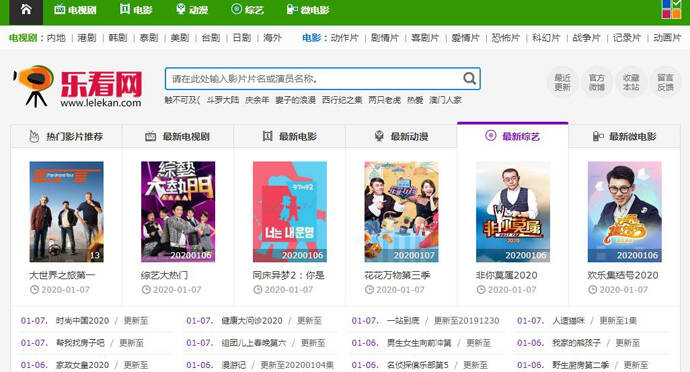Open the 电视剧 navigation menu
This screenshot has height=372, width=690.
point(75,10)
